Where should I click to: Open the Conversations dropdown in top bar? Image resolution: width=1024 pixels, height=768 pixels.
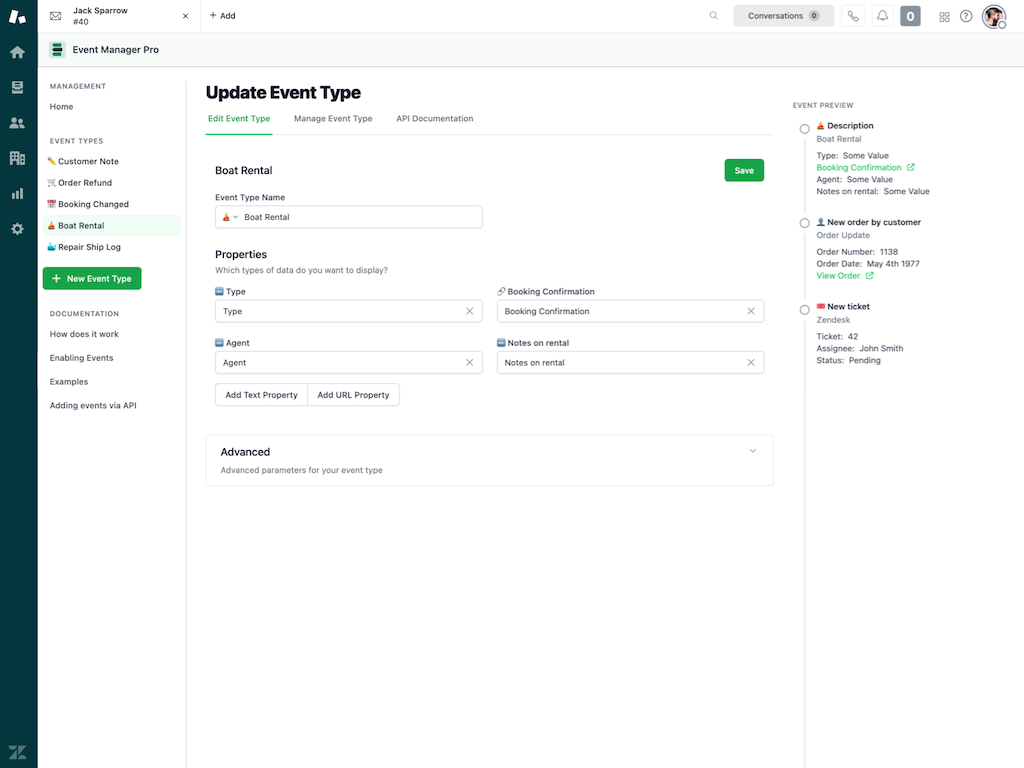783,16
